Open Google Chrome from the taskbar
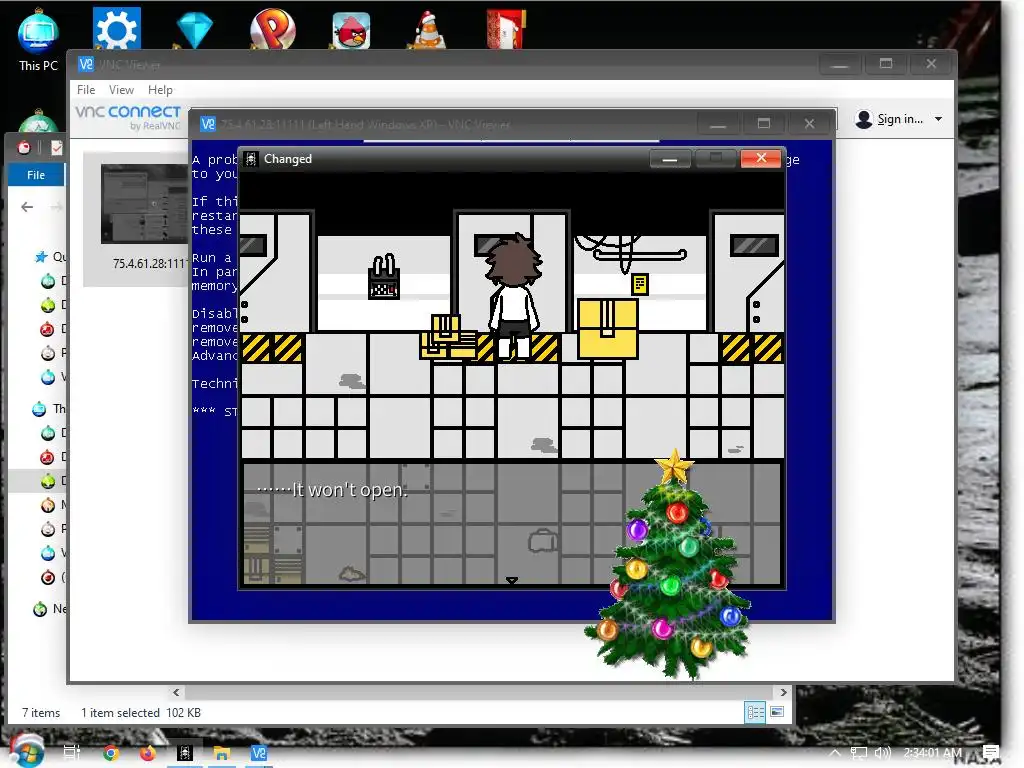The height and width of the screenshot is (768, 1024). [110, 753]
